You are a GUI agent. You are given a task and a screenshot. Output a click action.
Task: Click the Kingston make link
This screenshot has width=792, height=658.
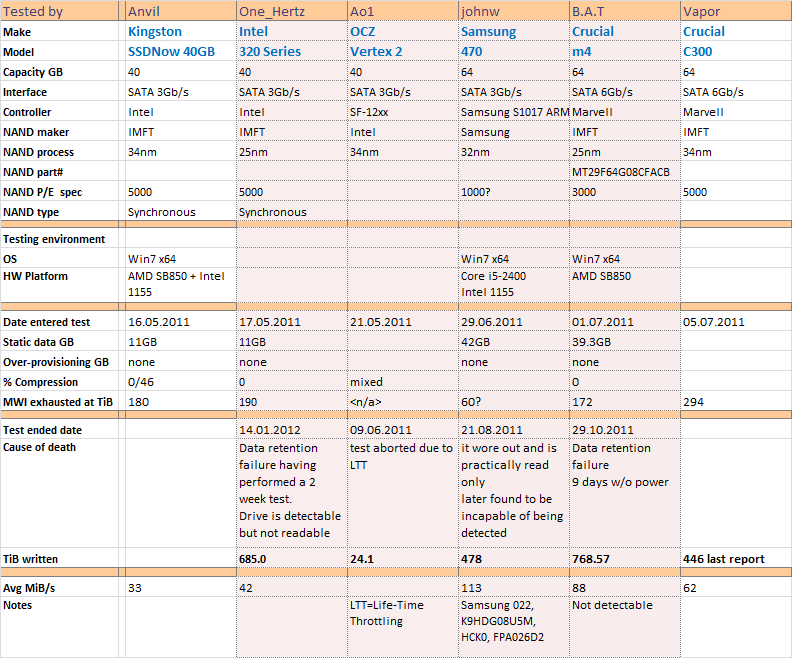pyautogui.click(x=155, y=31)
